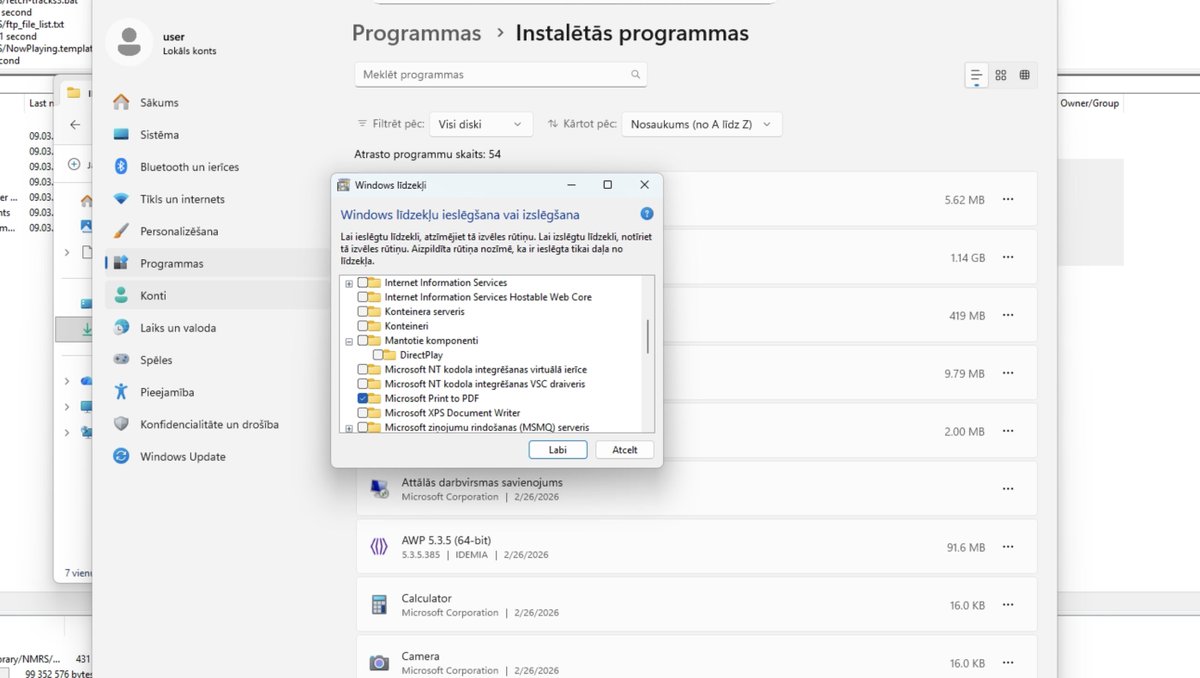Tick the Konteinera serveris checkbox
Screen dimensions: 1200x678
click(x=363, y=312)
